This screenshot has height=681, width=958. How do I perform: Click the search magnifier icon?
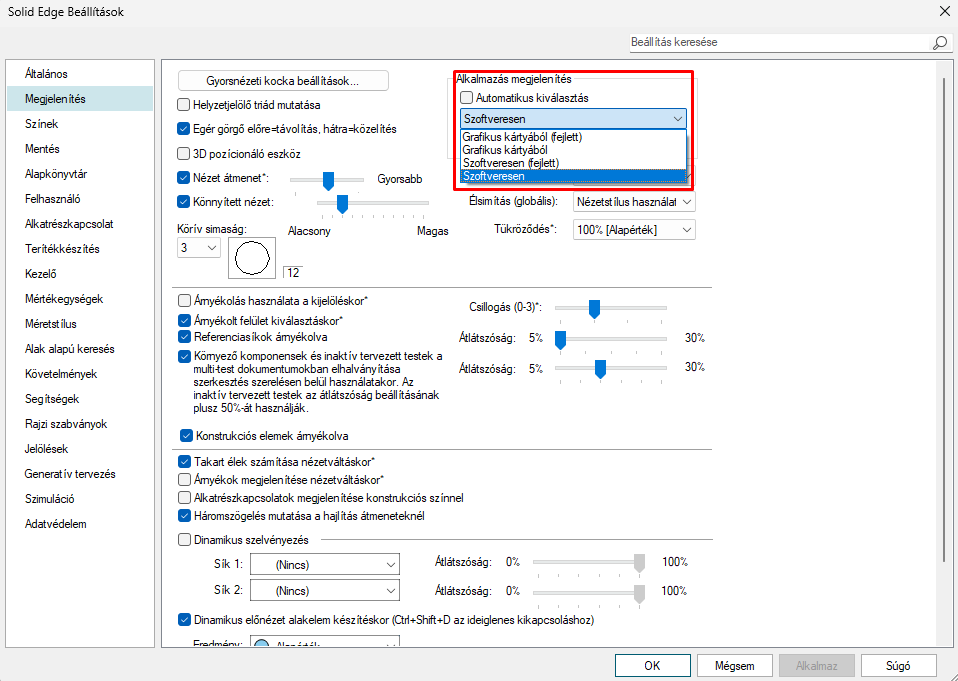(x=939, y=43)
